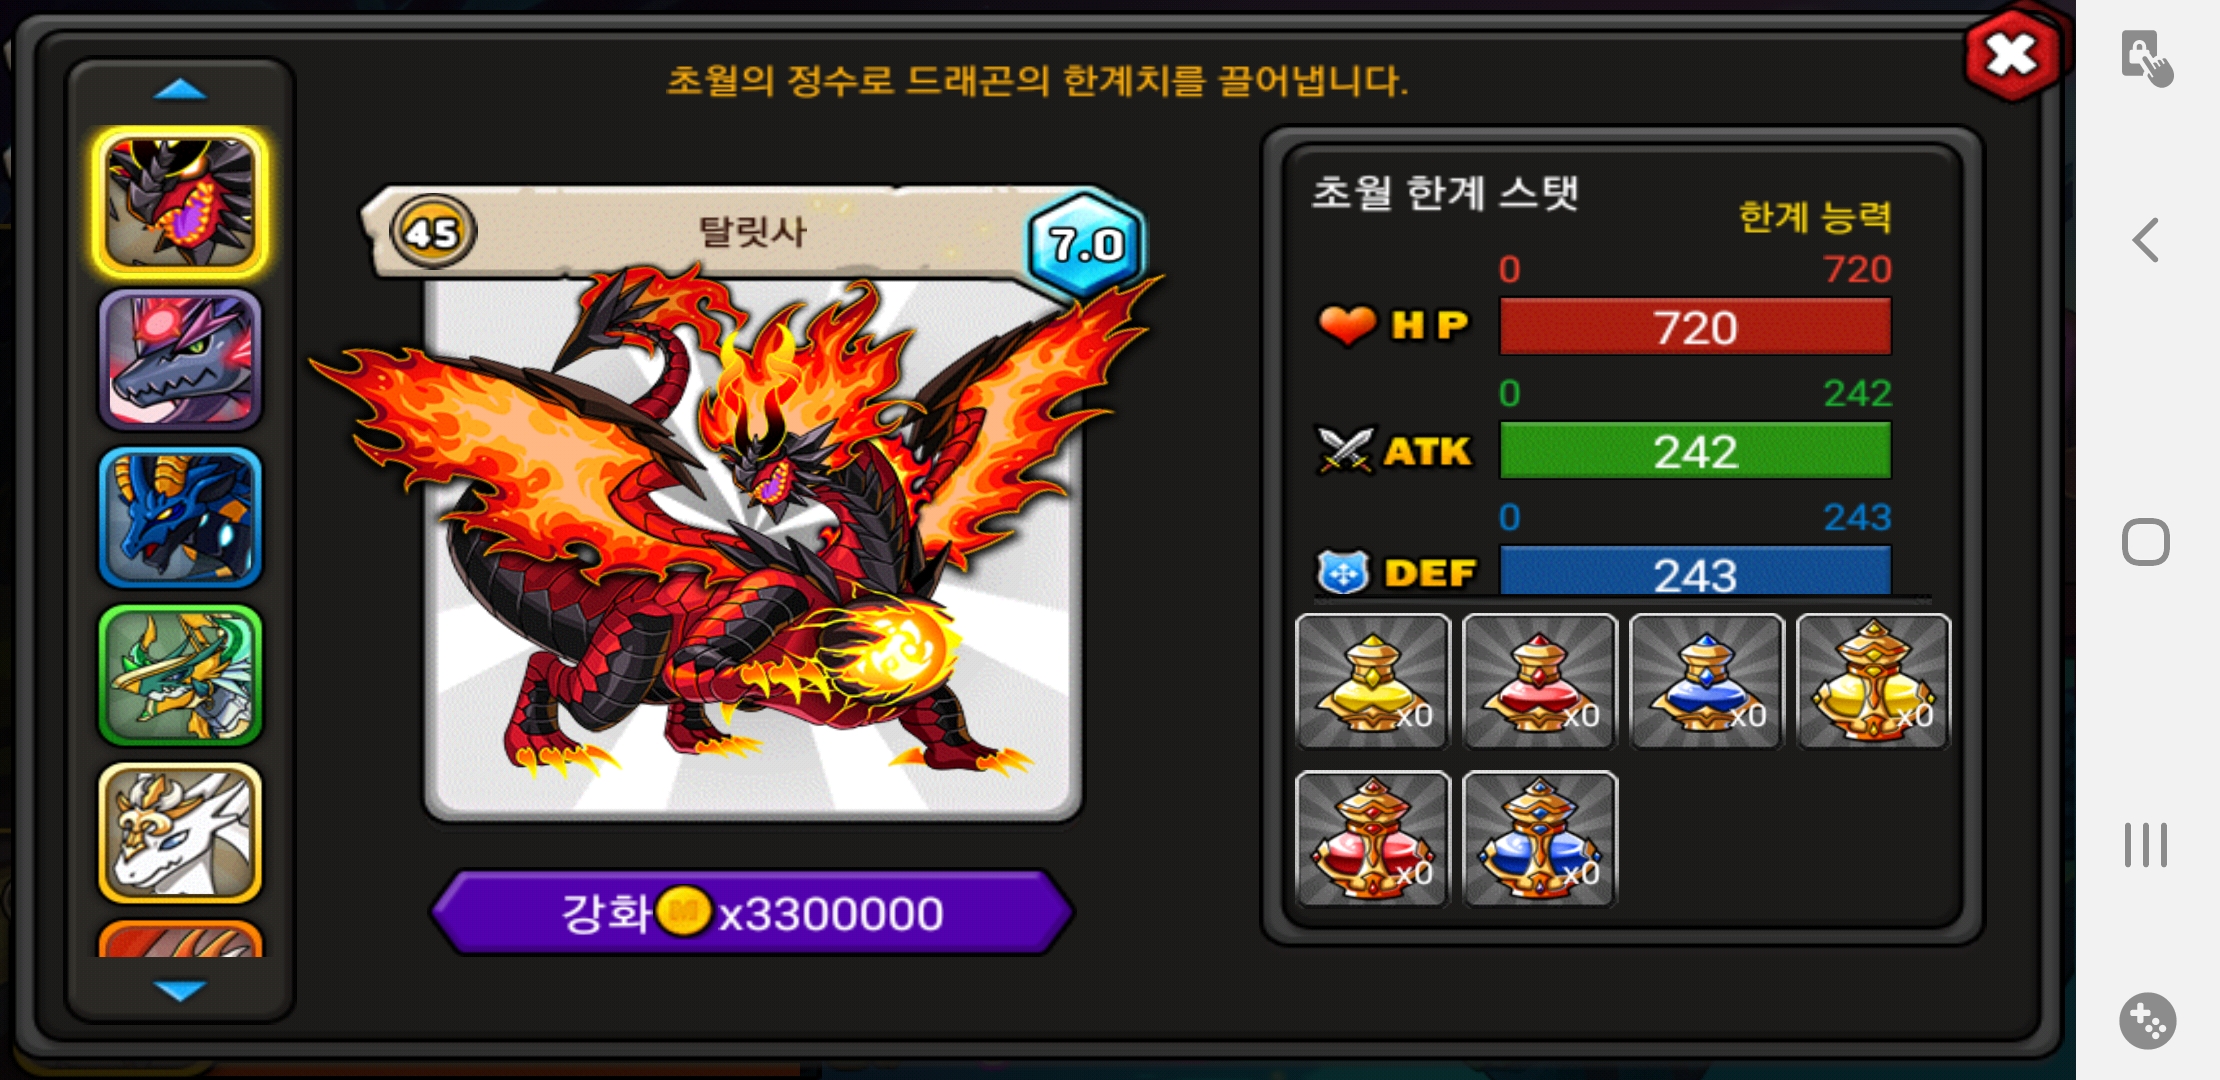Select the small yellow essence potion

pos(1372,681)
